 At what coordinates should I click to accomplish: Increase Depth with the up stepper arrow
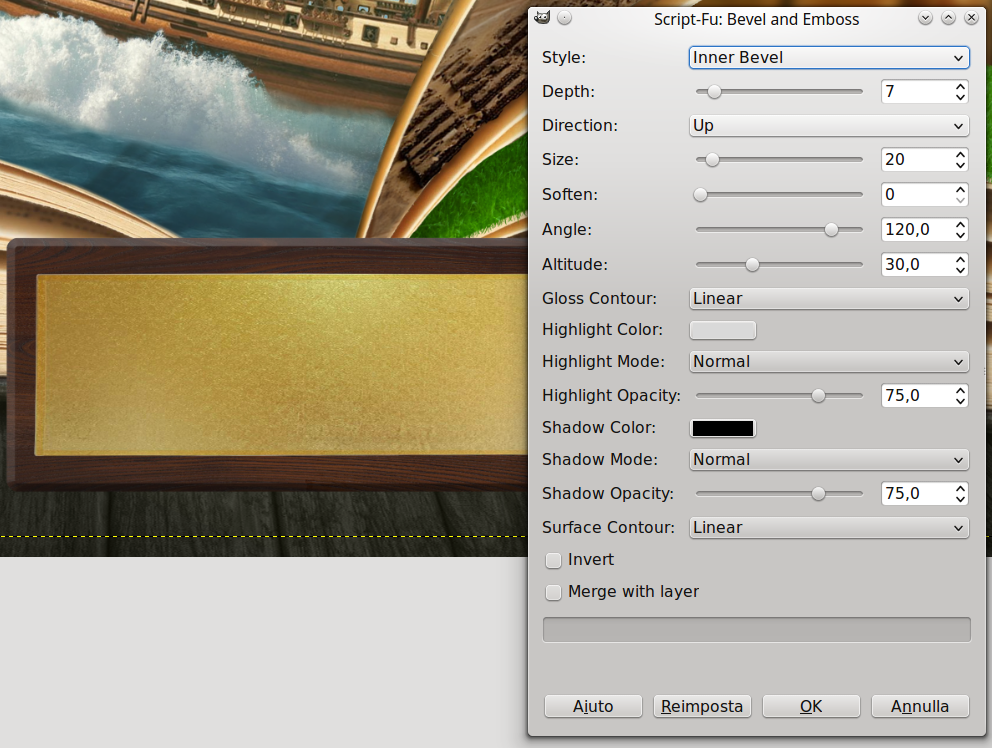(960, 86)
